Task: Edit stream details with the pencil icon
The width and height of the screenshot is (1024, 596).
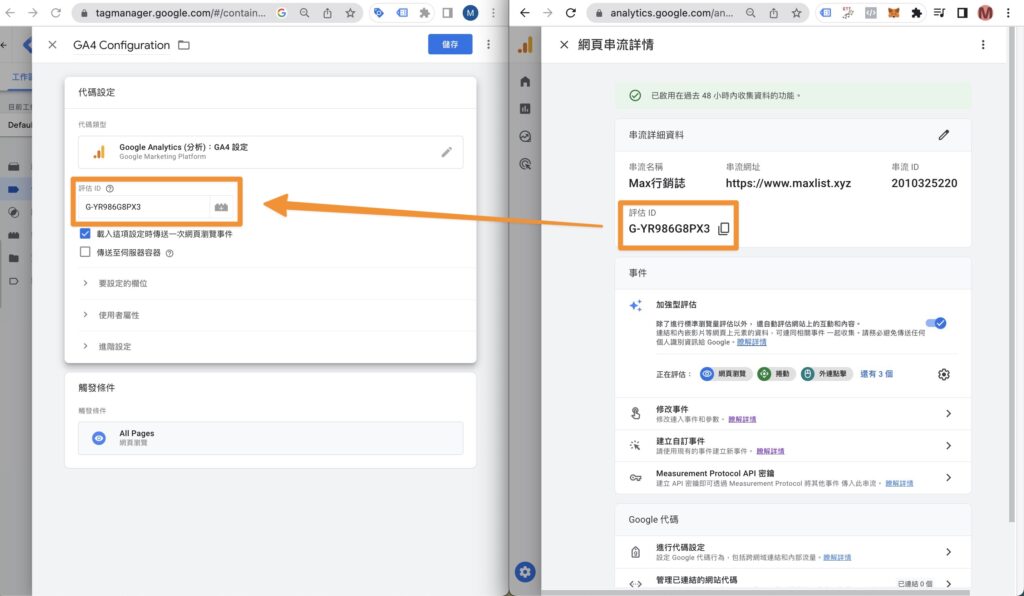Action: [944, 135]
